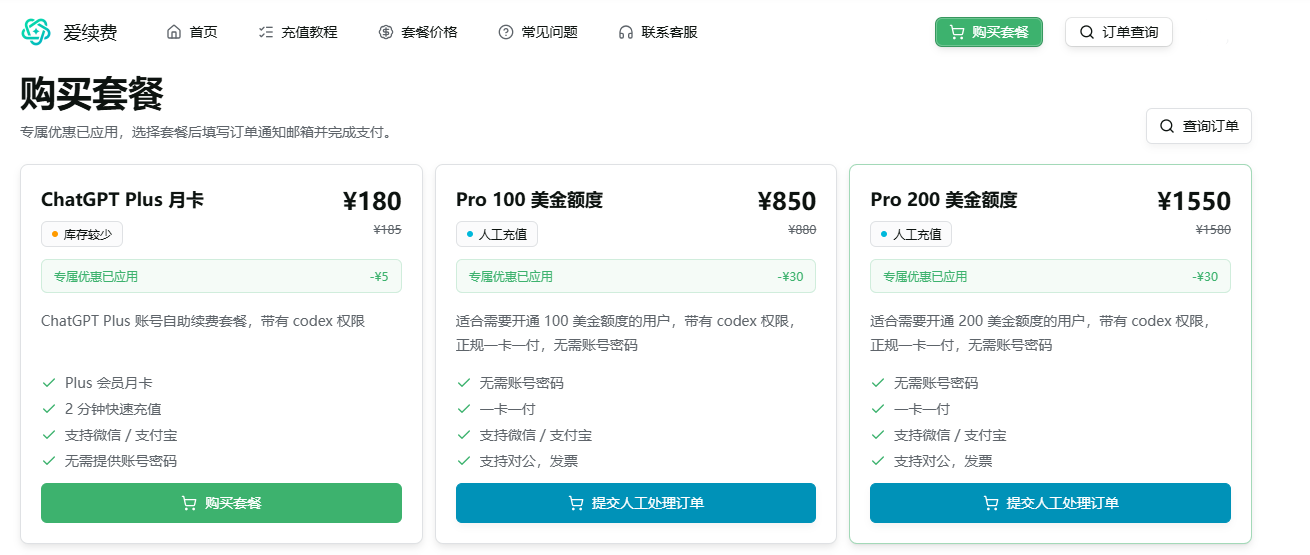Click the magnifier icon in 订单查询 button

(x=1087, y=32)
